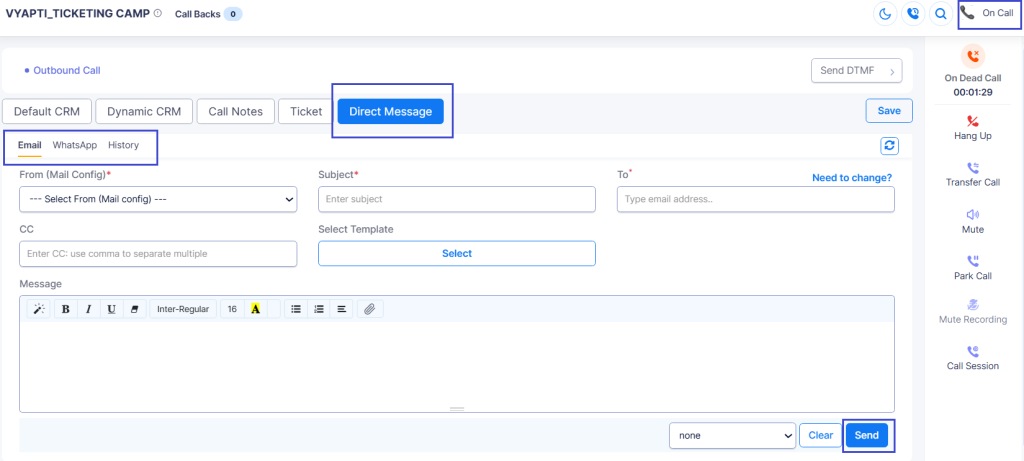This screenshot has width=1024, height=461.
Task: Click the On Call status indicator
Action: (x=989, y=13)
